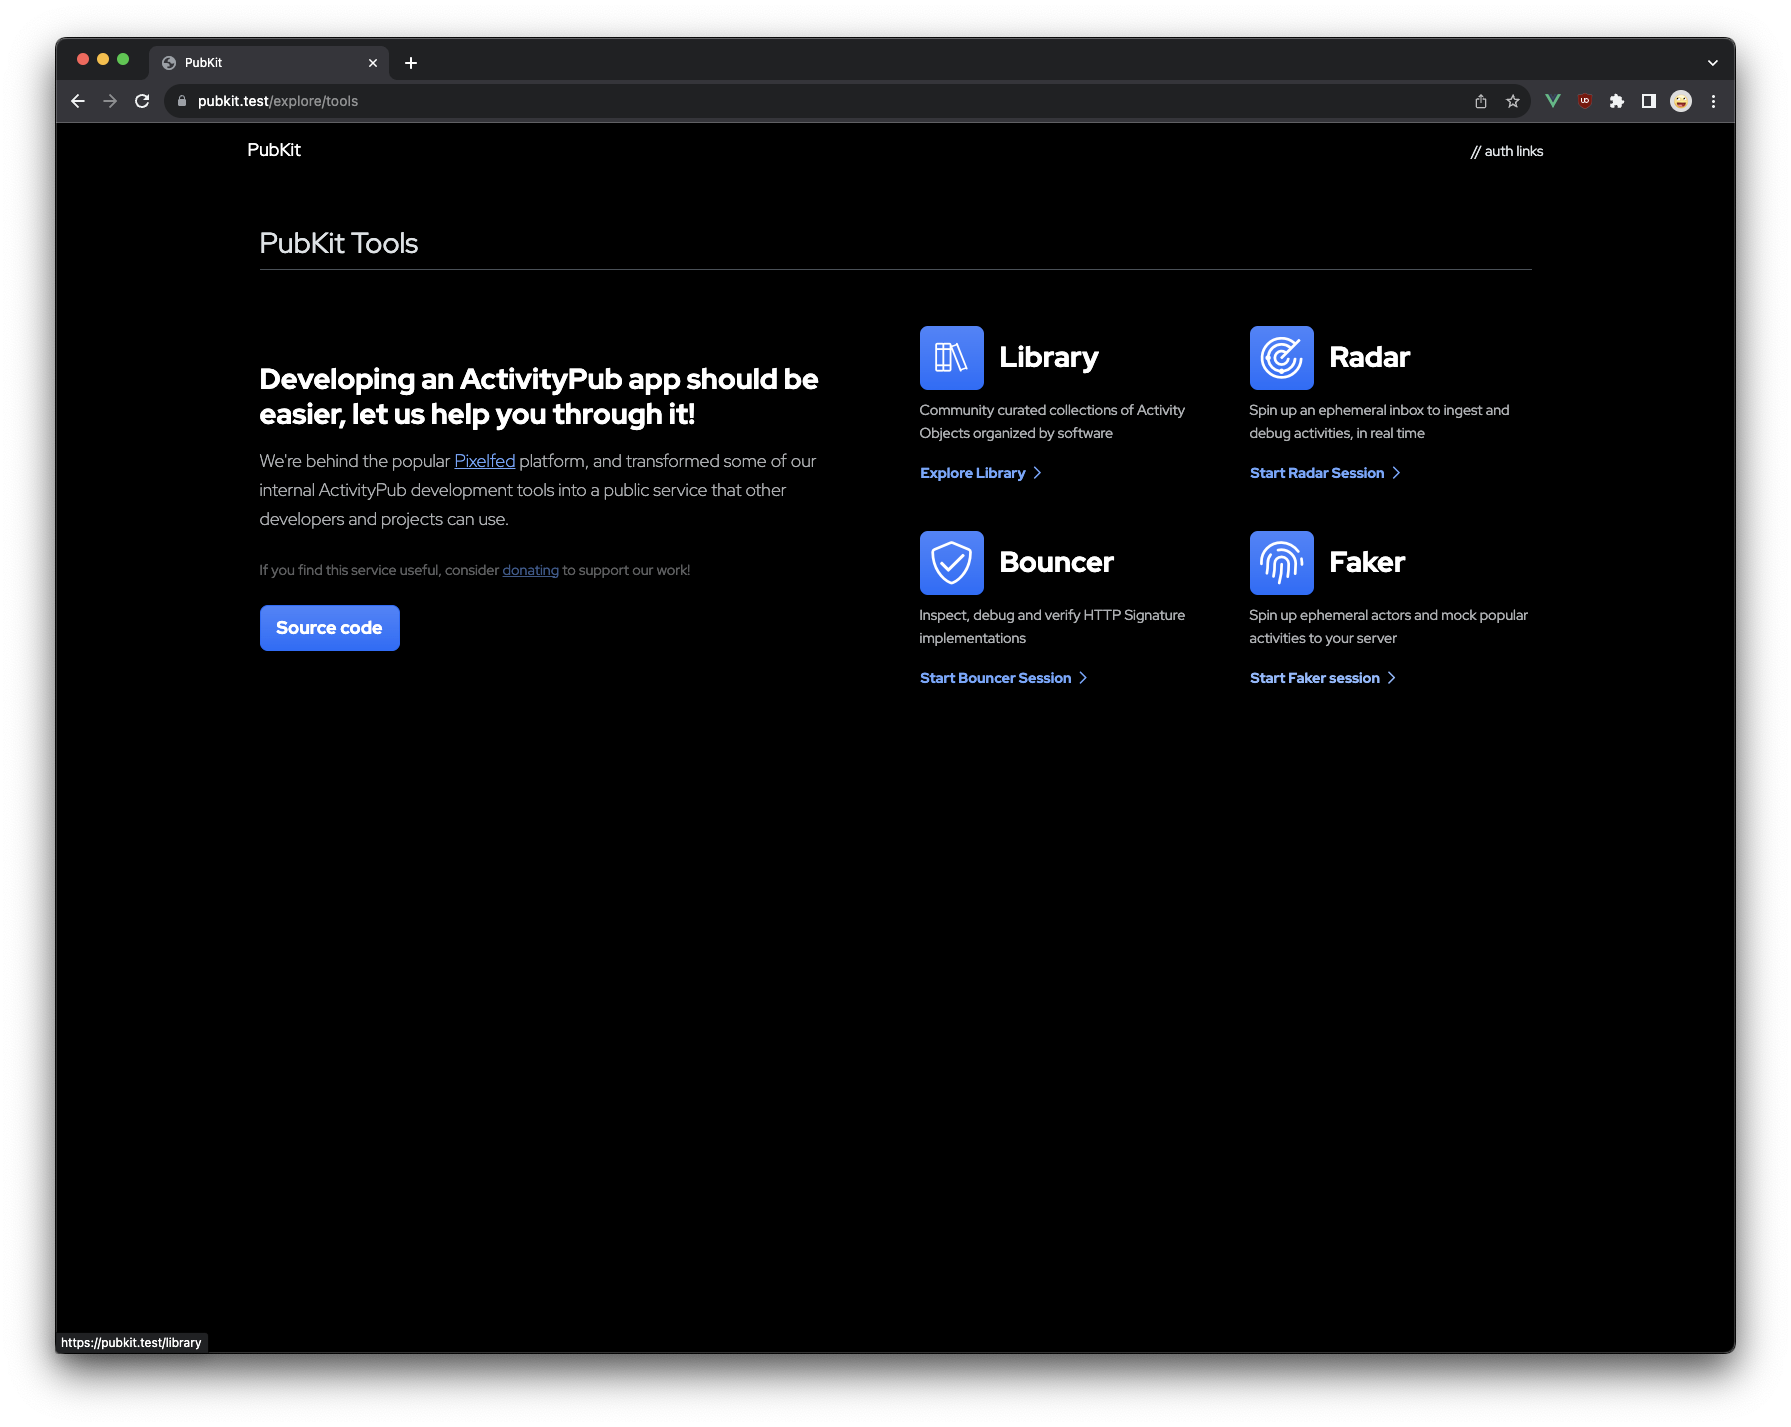Go back with the browser back arrow
The height and width of the screenshot is (1427, 1791).
coord(78,101)
